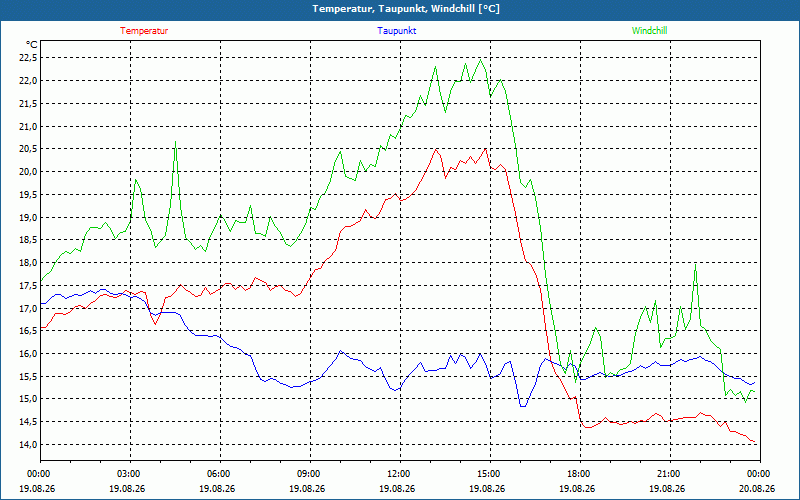Click the blue dew point dip after 16:00
Viewport: 800px width, 500px height.
pyautogui.click(x=523, y=406)
